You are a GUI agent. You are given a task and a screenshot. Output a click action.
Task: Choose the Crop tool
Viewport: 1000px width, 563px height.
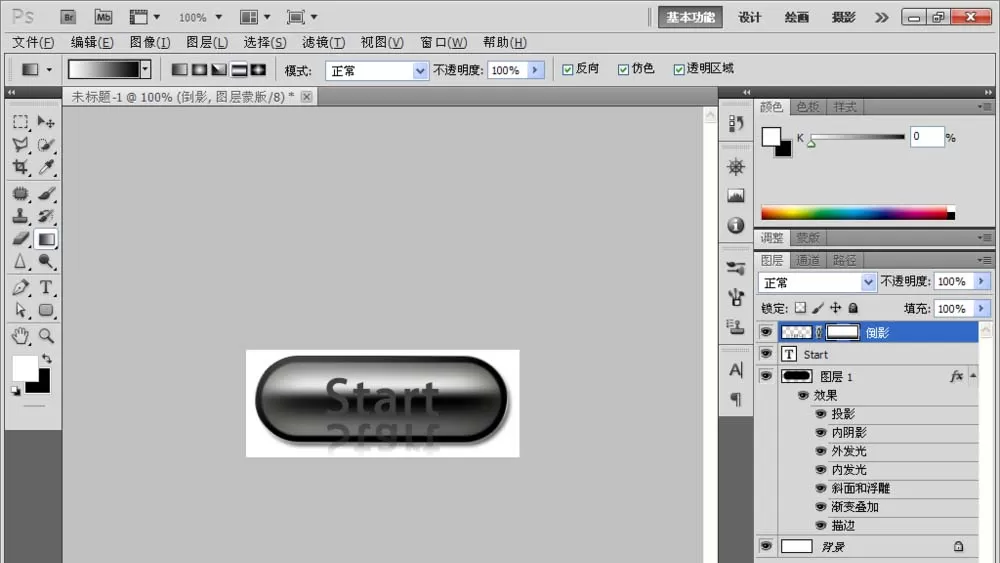(x=20, y=168)
